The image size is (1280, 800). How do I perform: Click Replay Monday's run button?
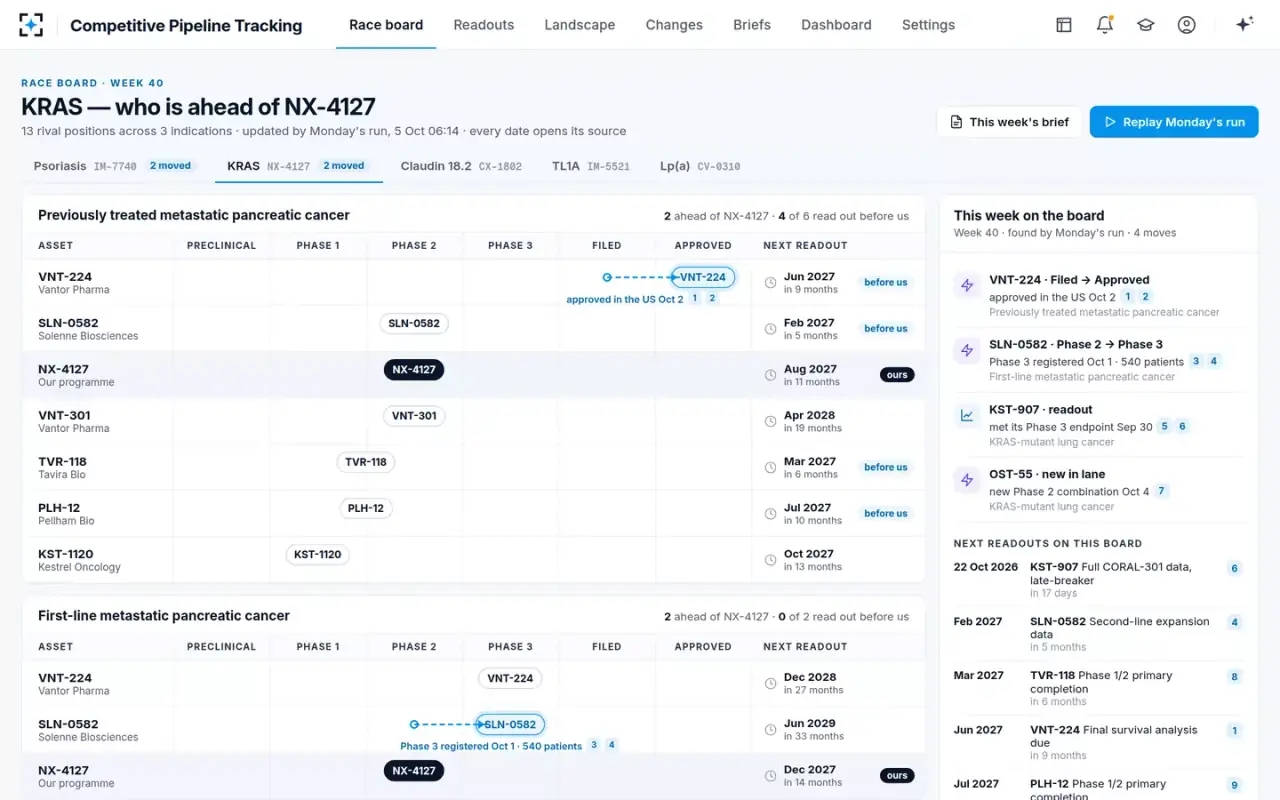point(1174,122)
